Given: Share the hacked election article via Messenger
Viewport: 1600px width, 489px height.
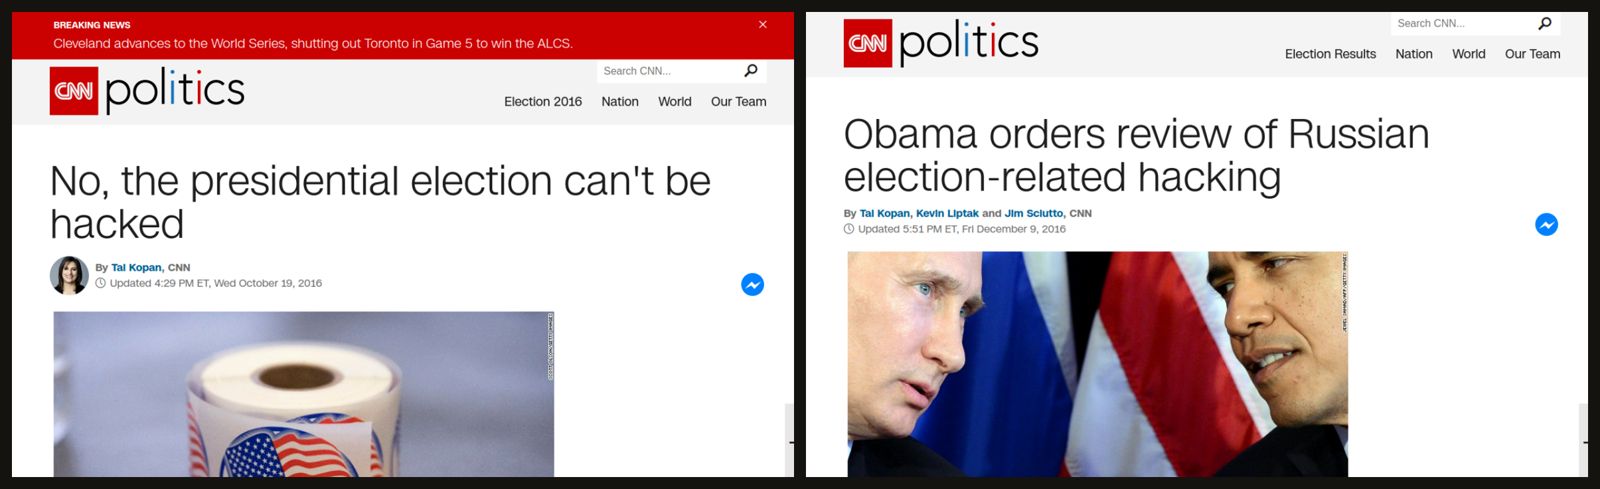Looking at the screenshot, I should [x=753, y=285].
